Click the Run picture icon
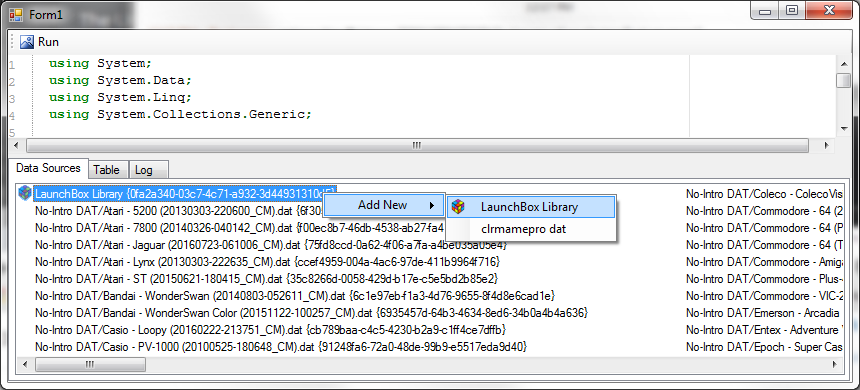860x390 pixels. [26, 42]
